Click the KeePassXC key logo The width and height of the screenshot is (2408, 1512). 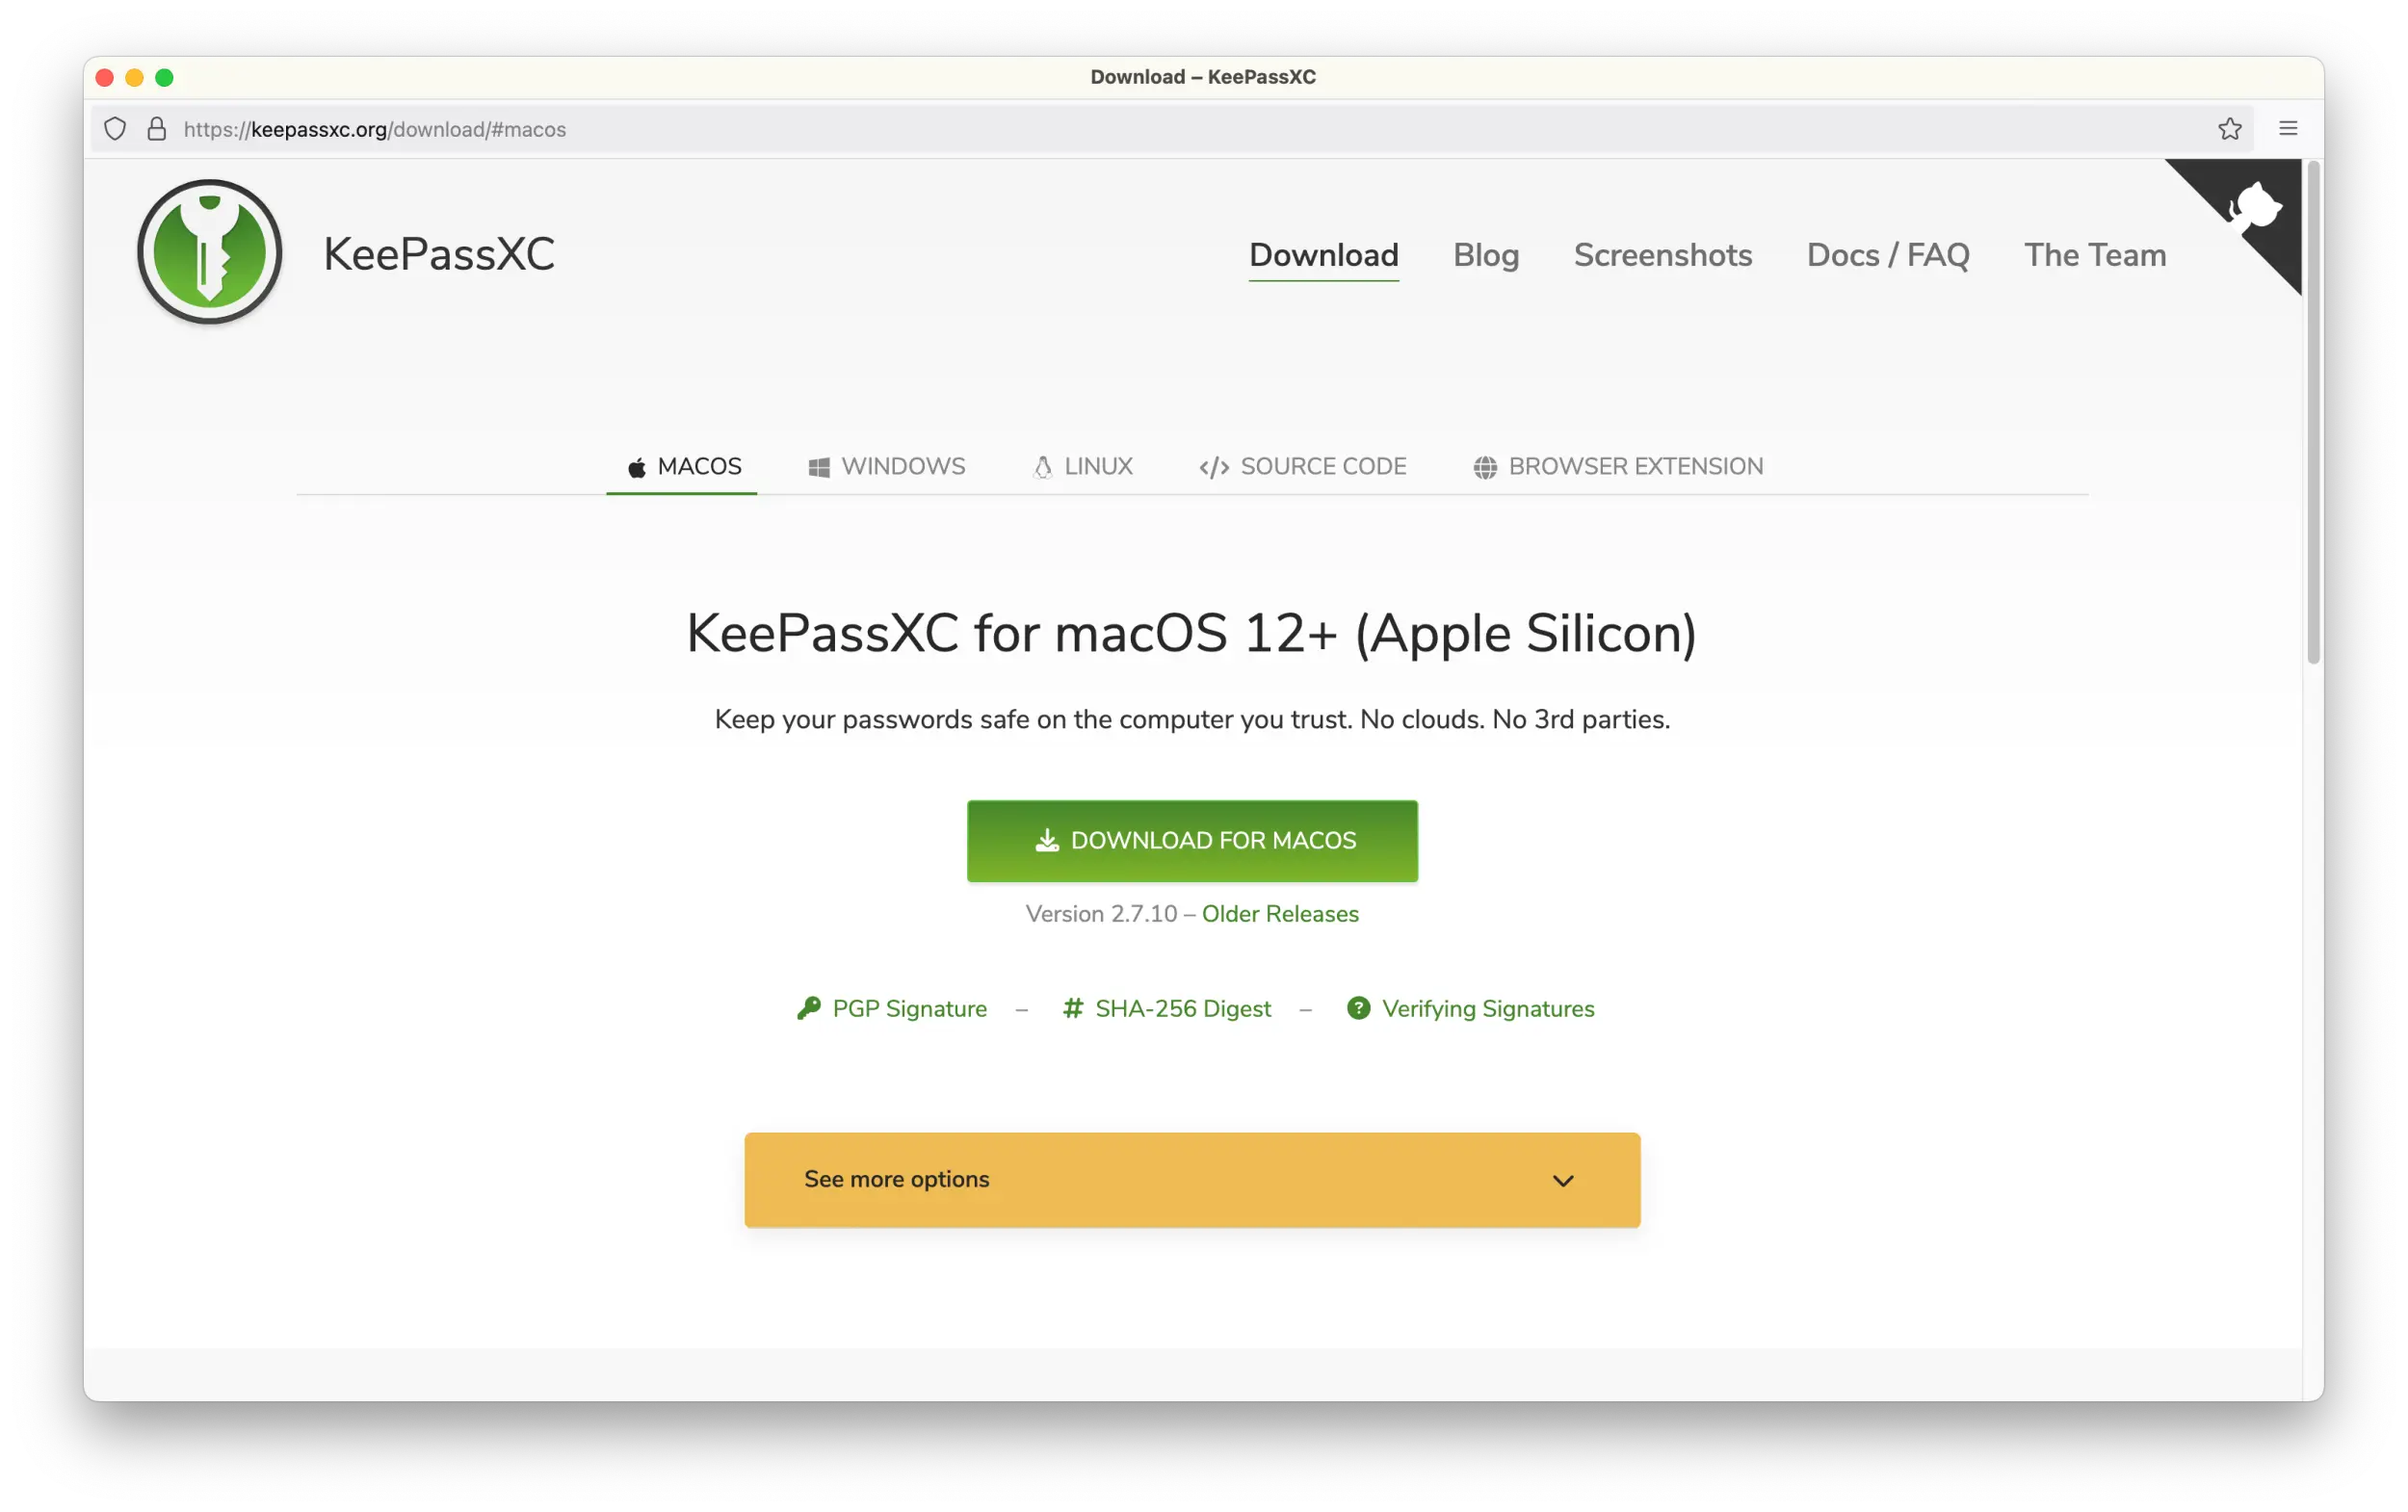[209, 251]
